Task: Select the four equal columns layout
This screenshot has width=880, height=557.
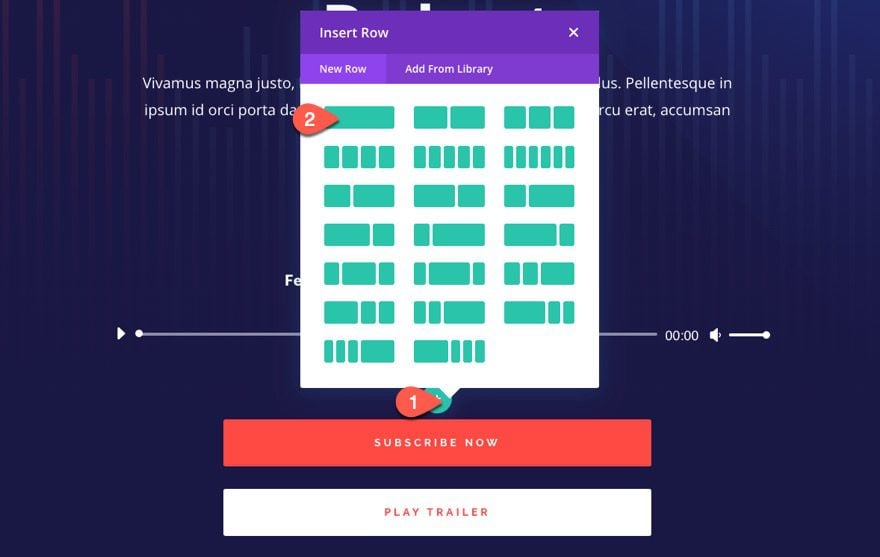Action: (x=359, y=157)
